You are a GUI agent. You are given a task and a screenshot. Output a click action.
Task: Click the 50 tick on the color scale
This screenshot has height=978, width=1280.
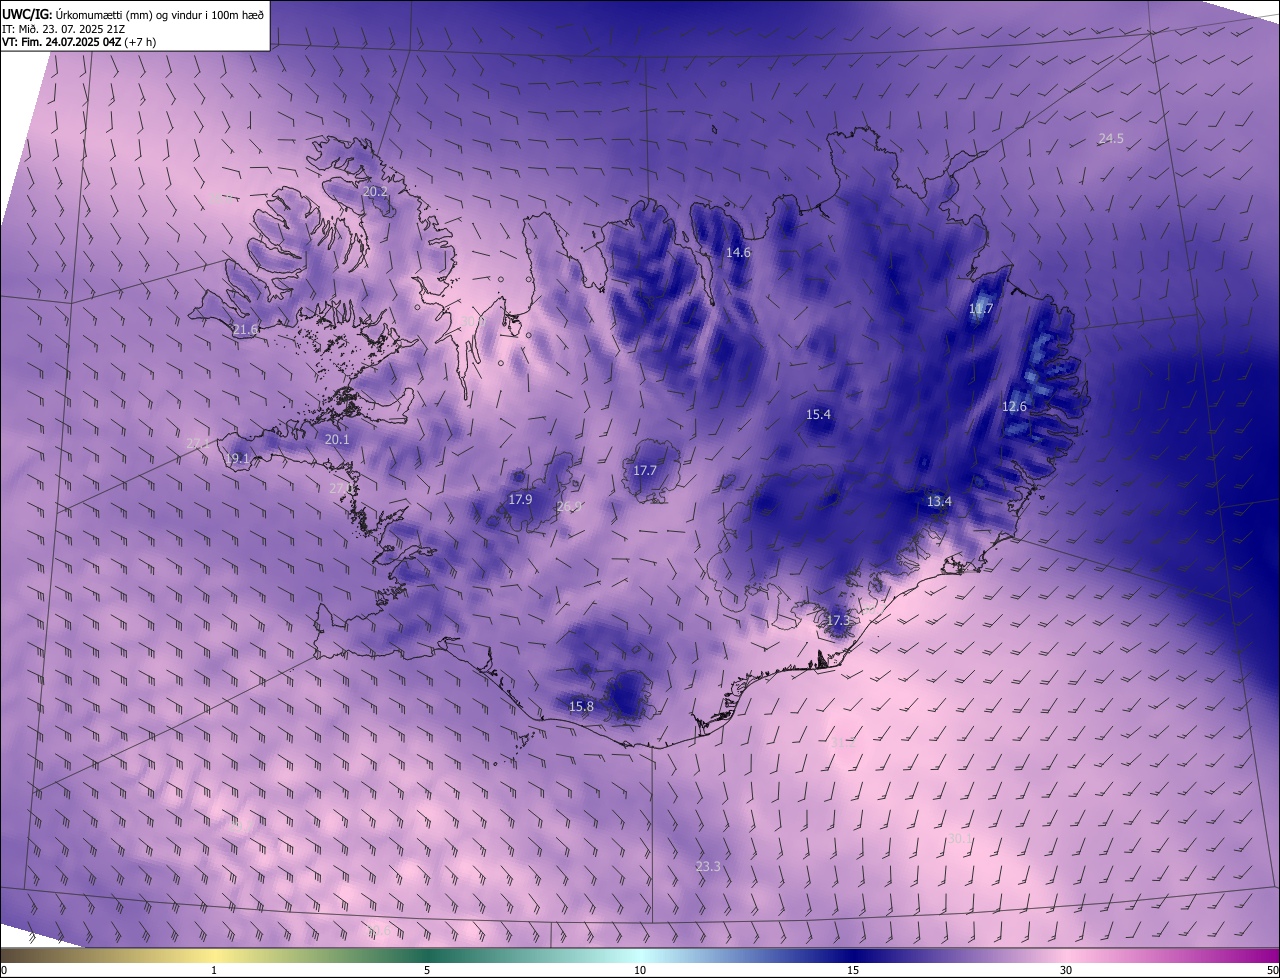click(1272, 971)
